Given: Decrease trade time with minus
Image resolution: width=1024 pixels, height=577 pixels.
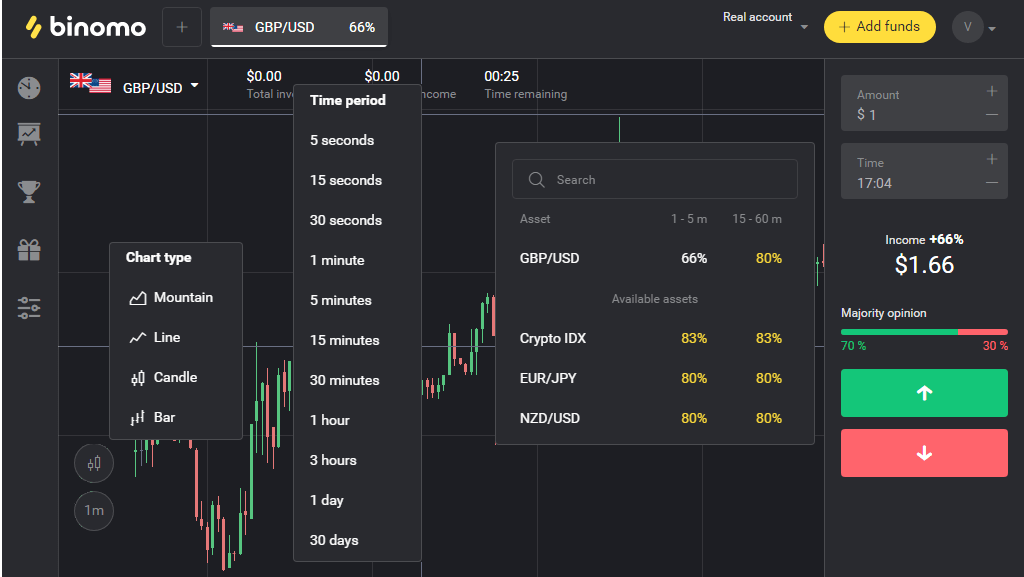Looking at the screenshot, I should point(991,183).
